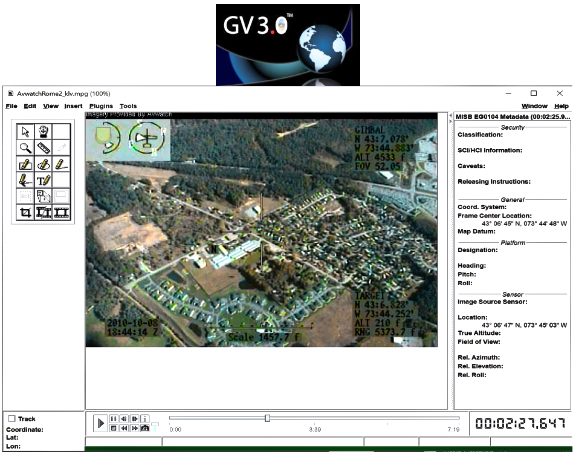Select the arrow pointer tool
The image size is (576, 454).
(25, 131)
